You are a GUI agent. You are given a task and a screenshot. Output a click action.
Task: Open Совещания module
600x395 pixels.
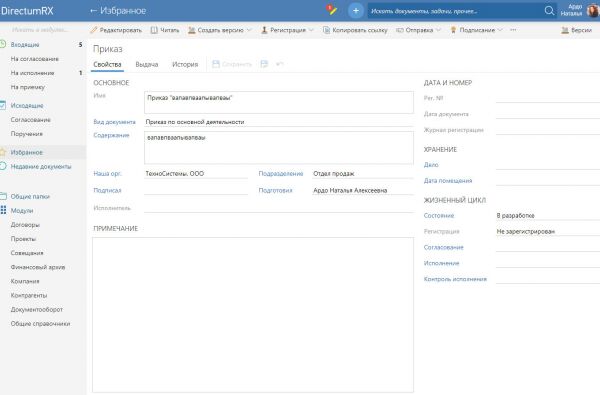27,253
